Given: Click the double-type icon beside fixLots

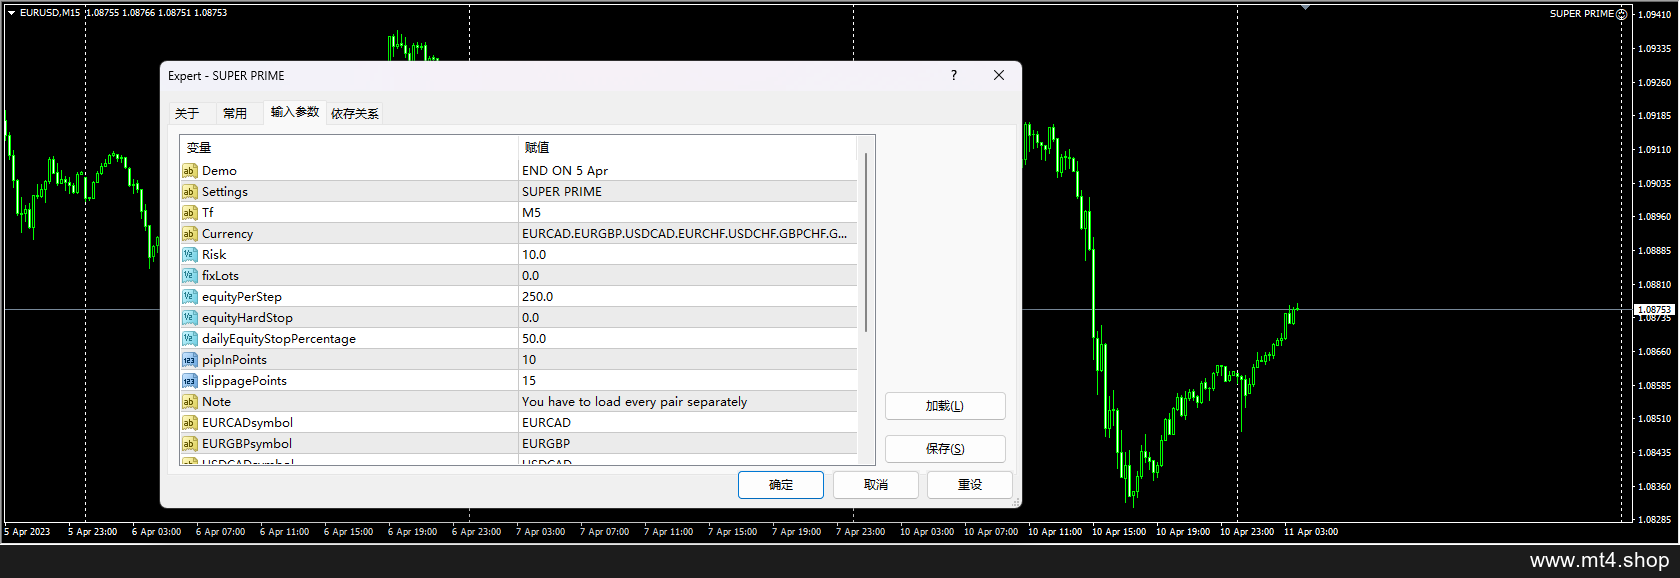Looking at the screenshot, I should point(189,276).
